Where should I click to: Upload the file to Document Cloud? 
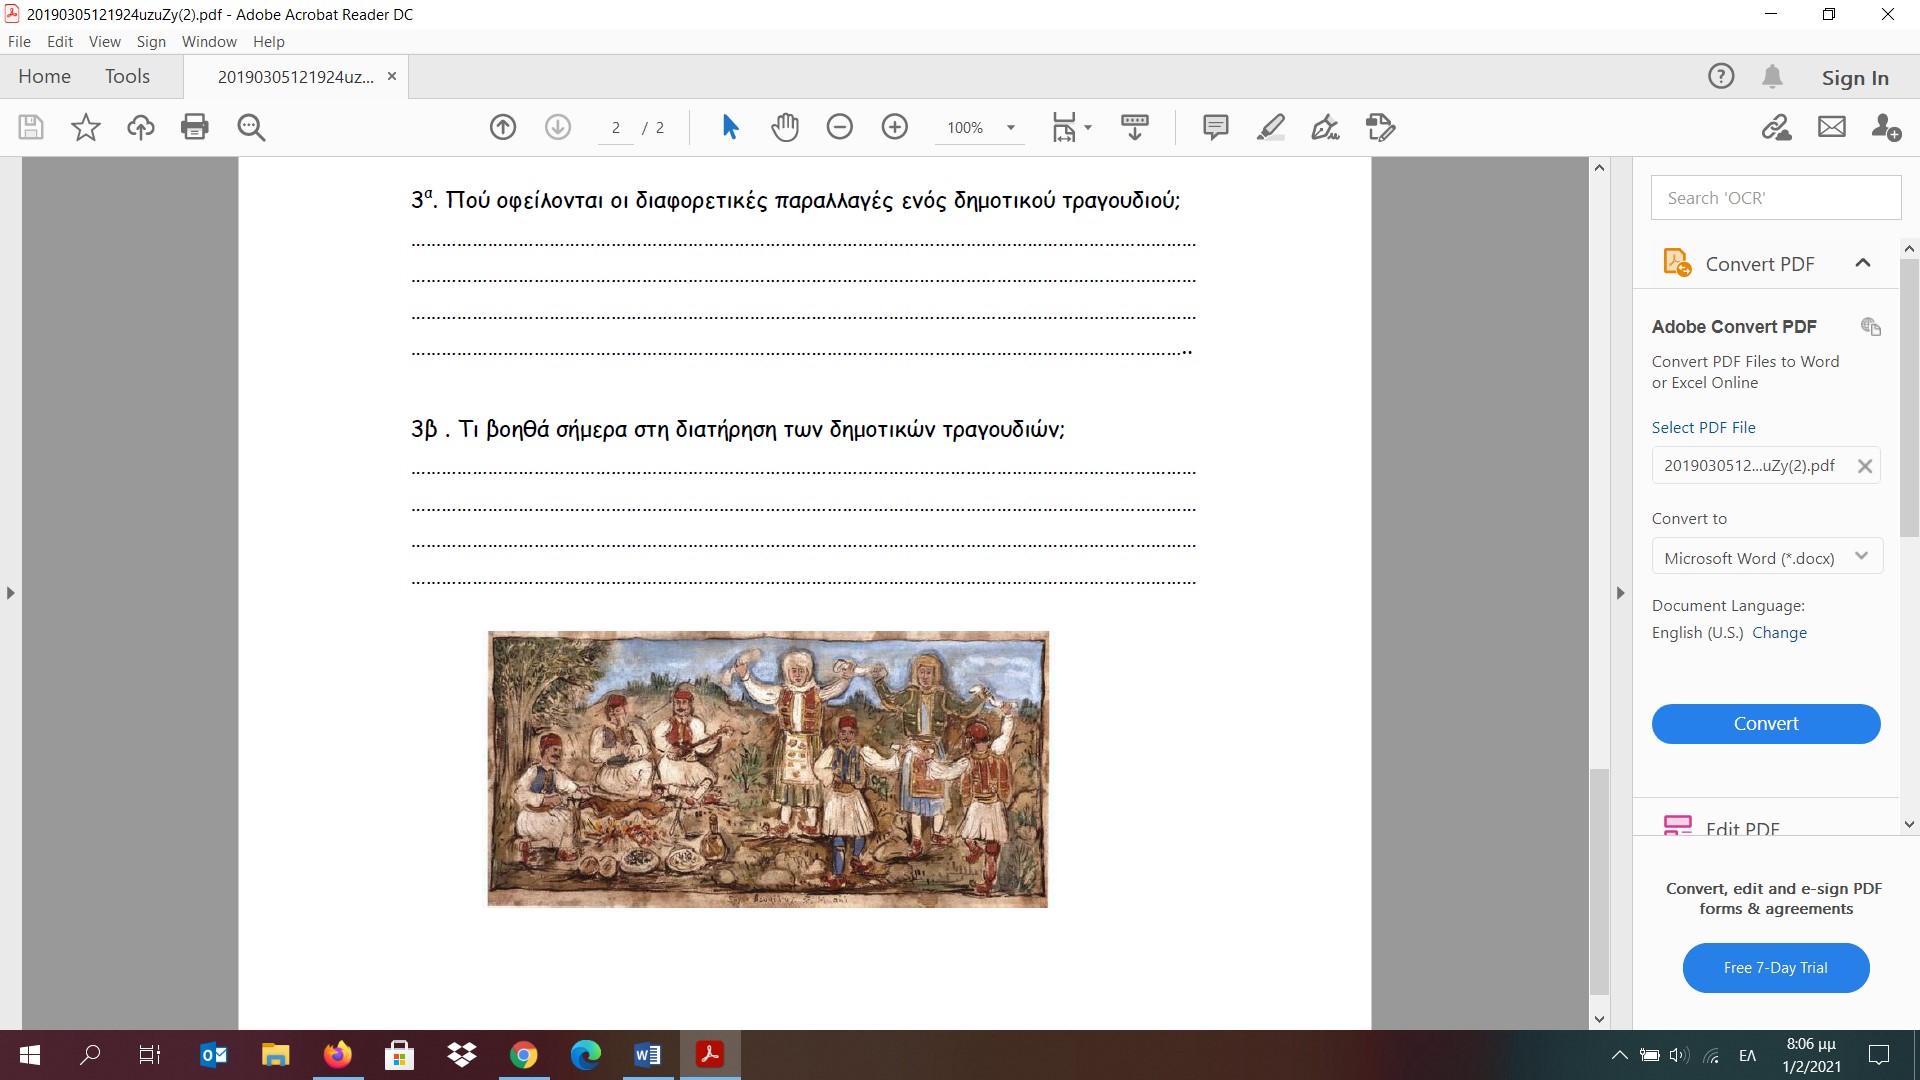(x=140, y=127)
